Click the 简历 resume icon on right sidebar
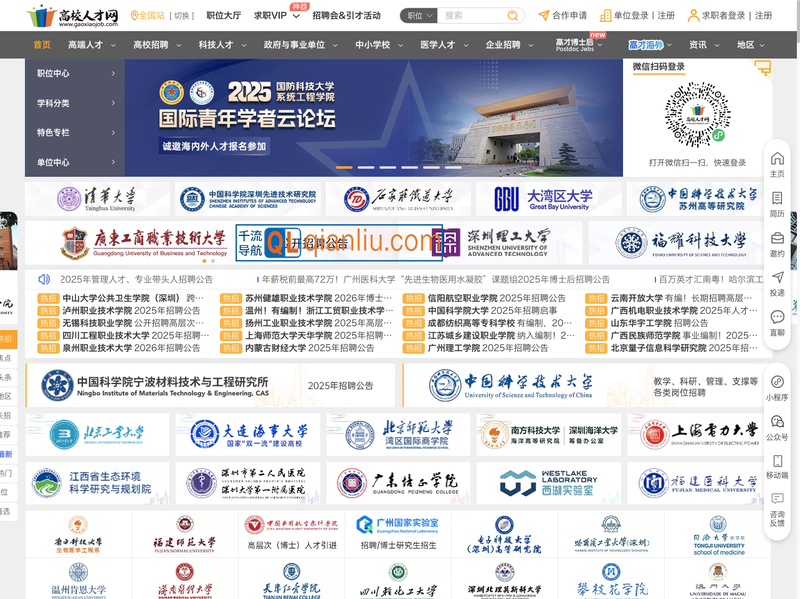Image resolution: width=800 pixels, height=599 pixels. [x=777, y=202]
